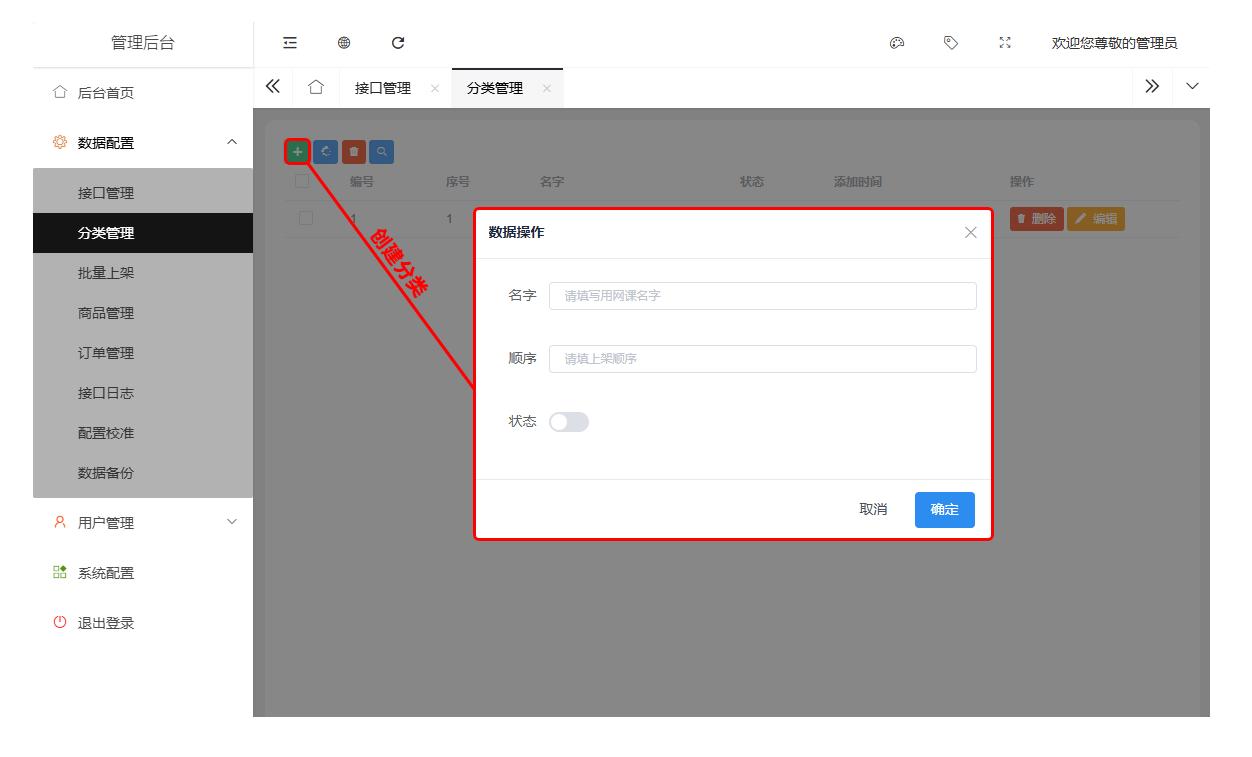Focus the 顺序 input field
This screenshot has width=1252, height=757.
tap(763, 359)
